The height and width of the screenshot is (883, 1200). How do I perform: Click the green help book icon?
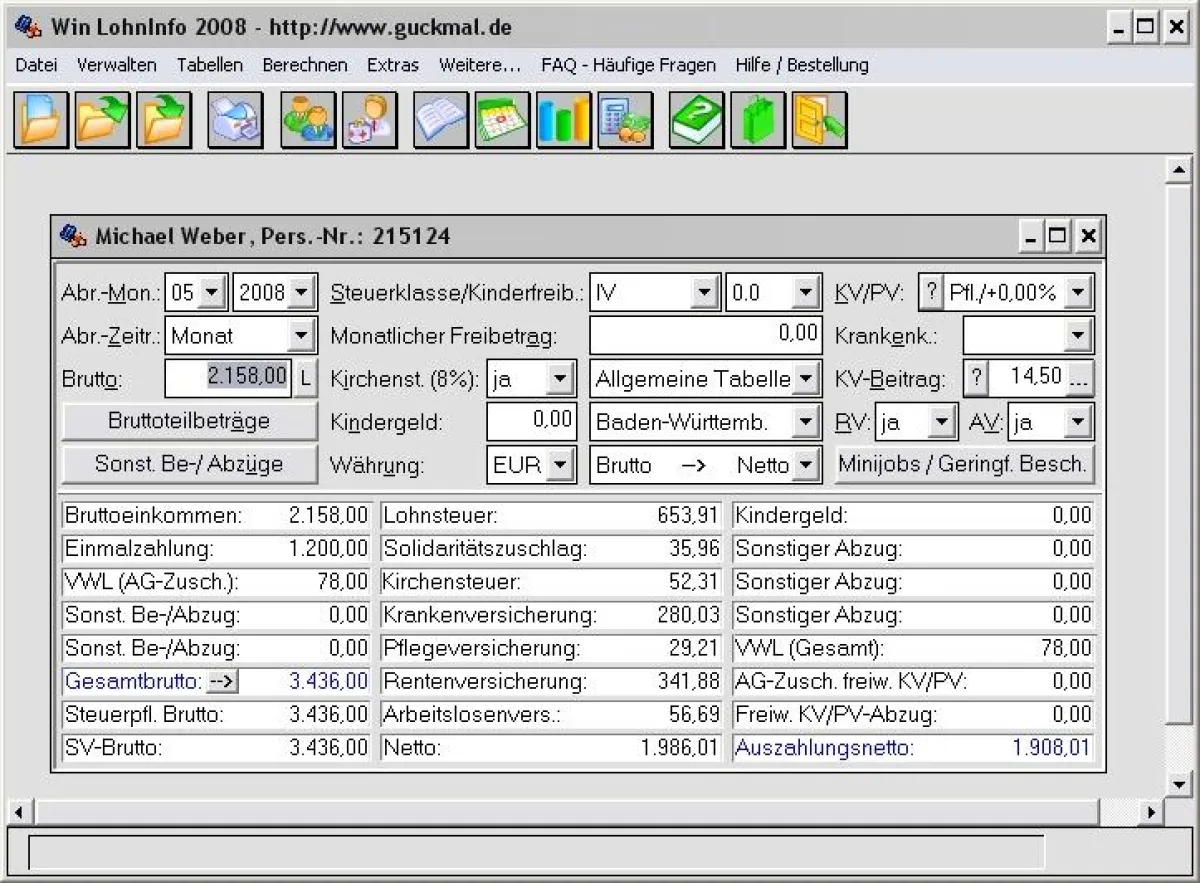coord(695,119)
